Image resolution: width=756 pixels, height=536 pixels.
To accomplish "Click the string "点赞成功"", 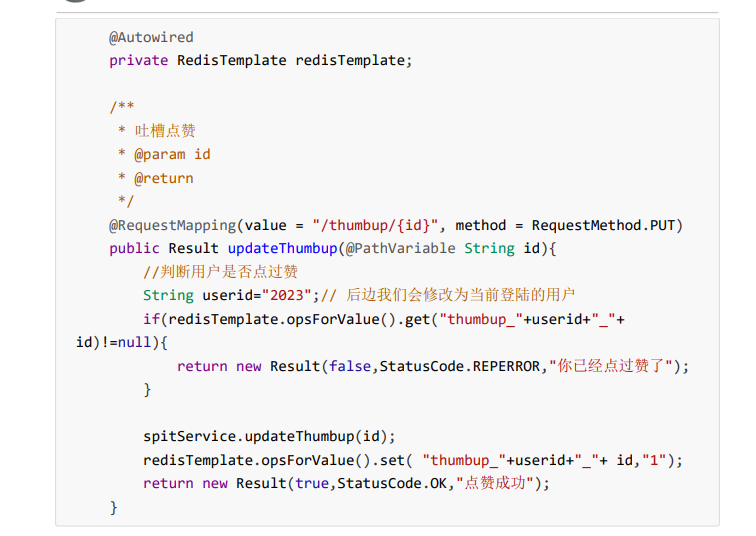I will (x=495, y=483).
